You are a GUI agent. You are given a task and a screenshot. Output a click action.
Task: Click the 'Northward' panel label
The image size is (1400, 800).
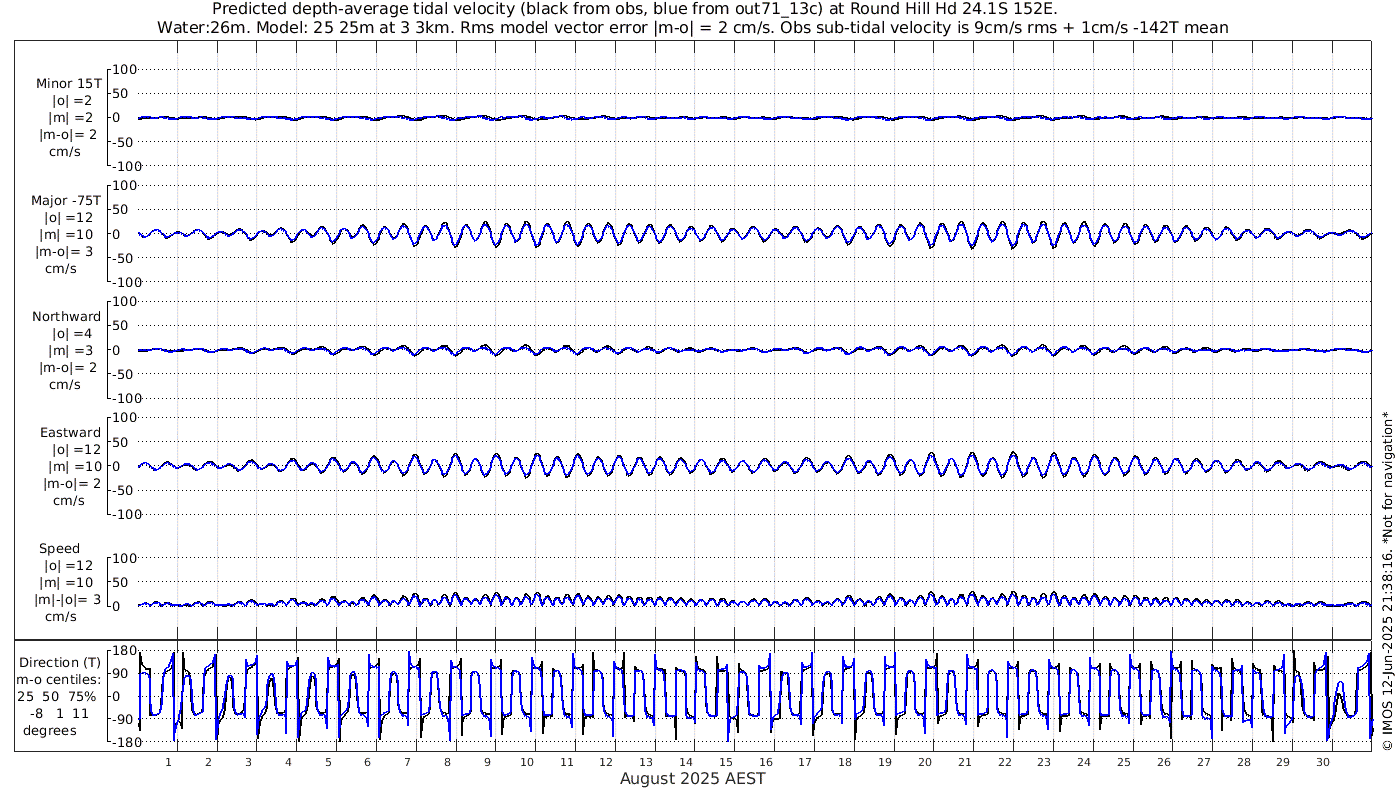tap(66, 317)
